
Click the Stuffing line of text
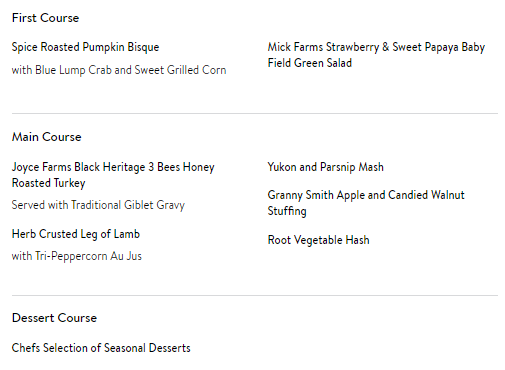287,211
